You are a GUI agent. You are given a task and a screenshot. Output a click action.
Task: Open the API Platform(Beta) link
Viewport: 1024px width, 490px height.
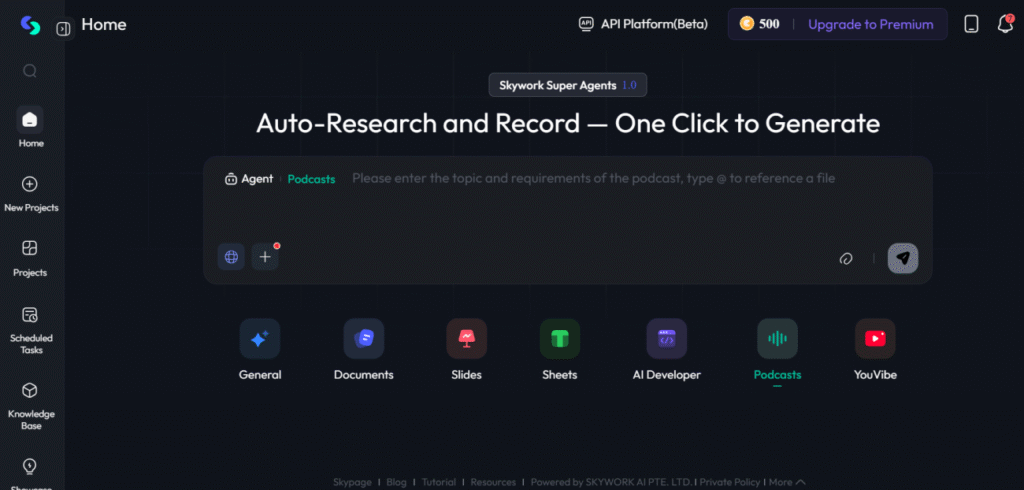click(x=643, y=24)
